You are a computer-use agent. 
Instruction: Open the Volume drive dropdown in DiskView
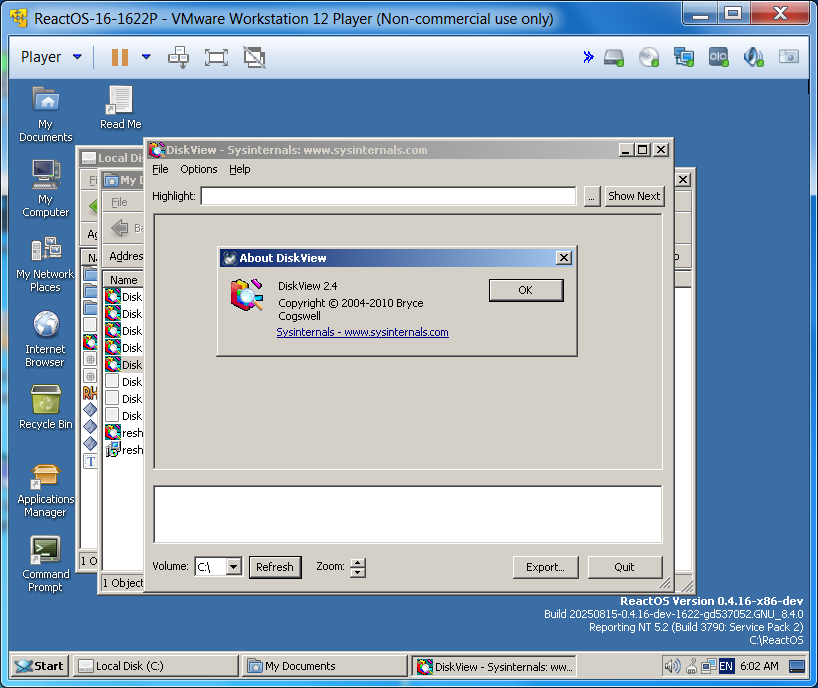233,567
